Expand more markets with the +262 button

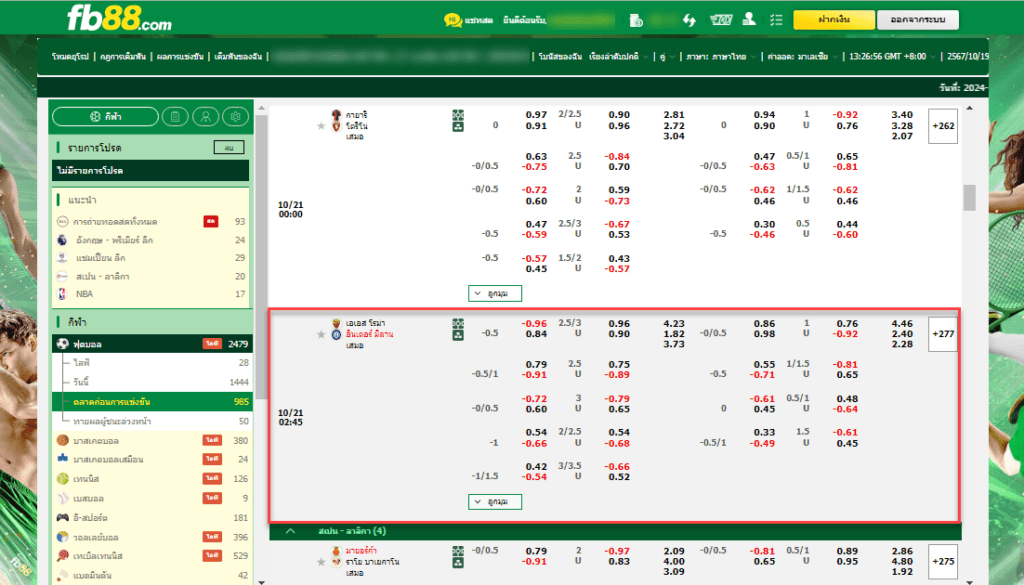(942, 126)
